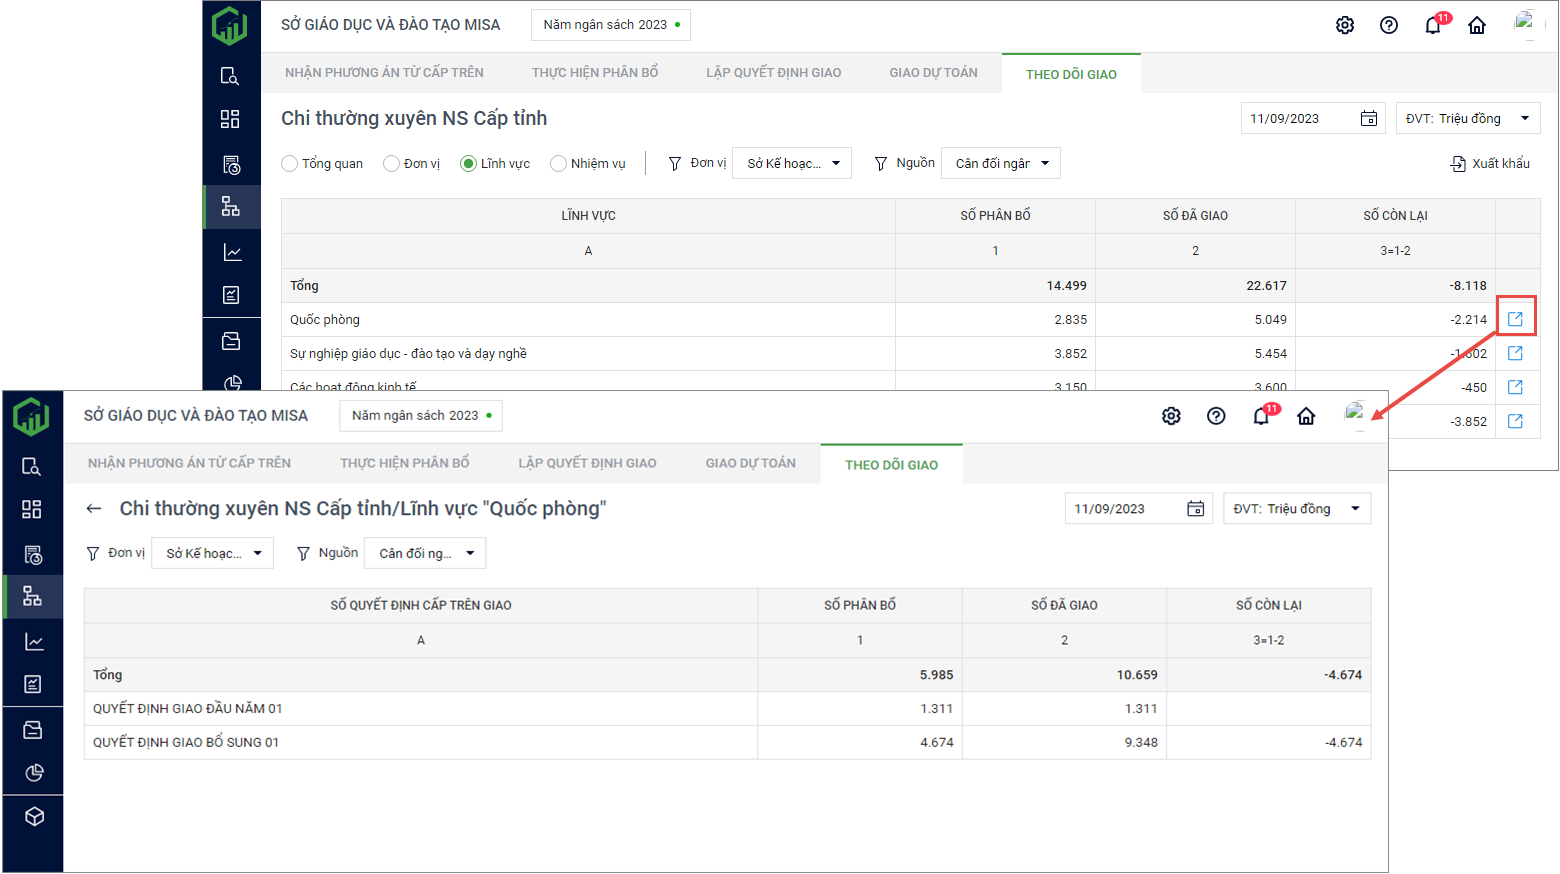Viewport: 1560px width, 874px height.
Task: Open ĐVT Triệu đồng dropdown in top window
Action: point(1467,118)
